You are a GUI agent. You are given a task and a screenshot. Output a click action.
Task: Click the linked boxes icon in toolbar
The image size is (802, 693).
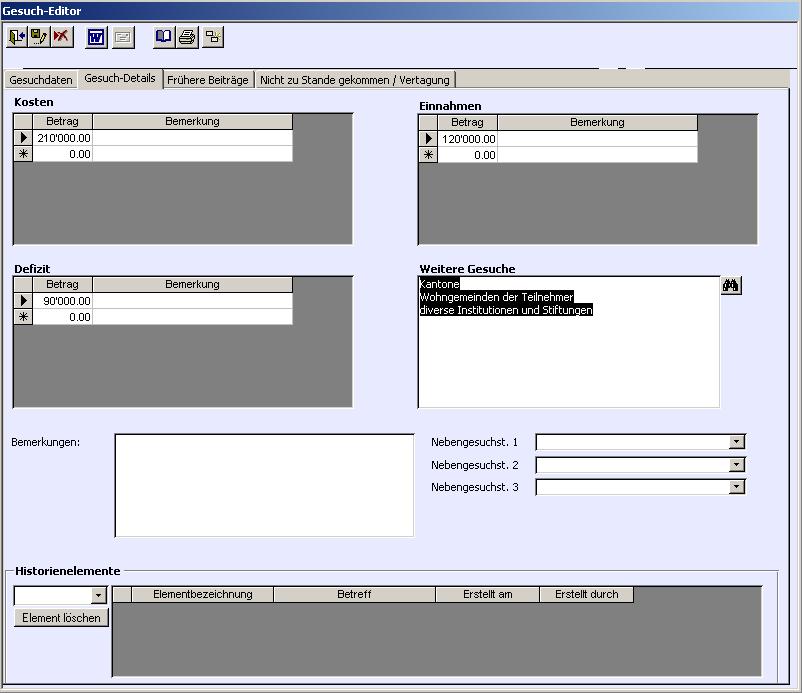[x=212, y=38]
